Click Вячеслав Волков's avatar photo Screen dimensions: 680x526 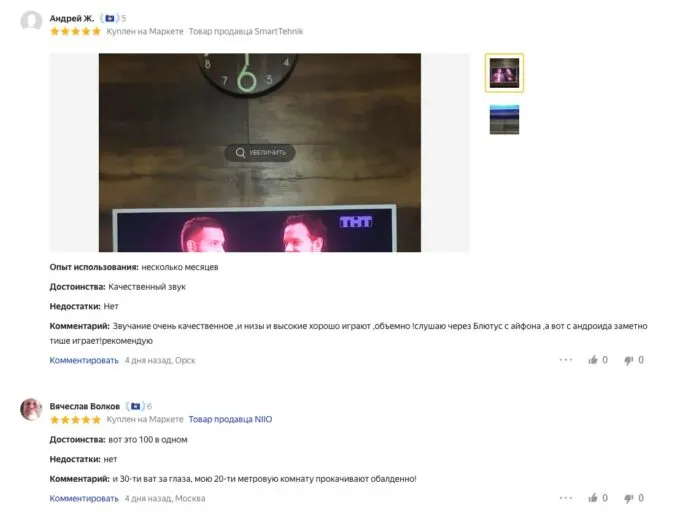click(x=31, y=409)
